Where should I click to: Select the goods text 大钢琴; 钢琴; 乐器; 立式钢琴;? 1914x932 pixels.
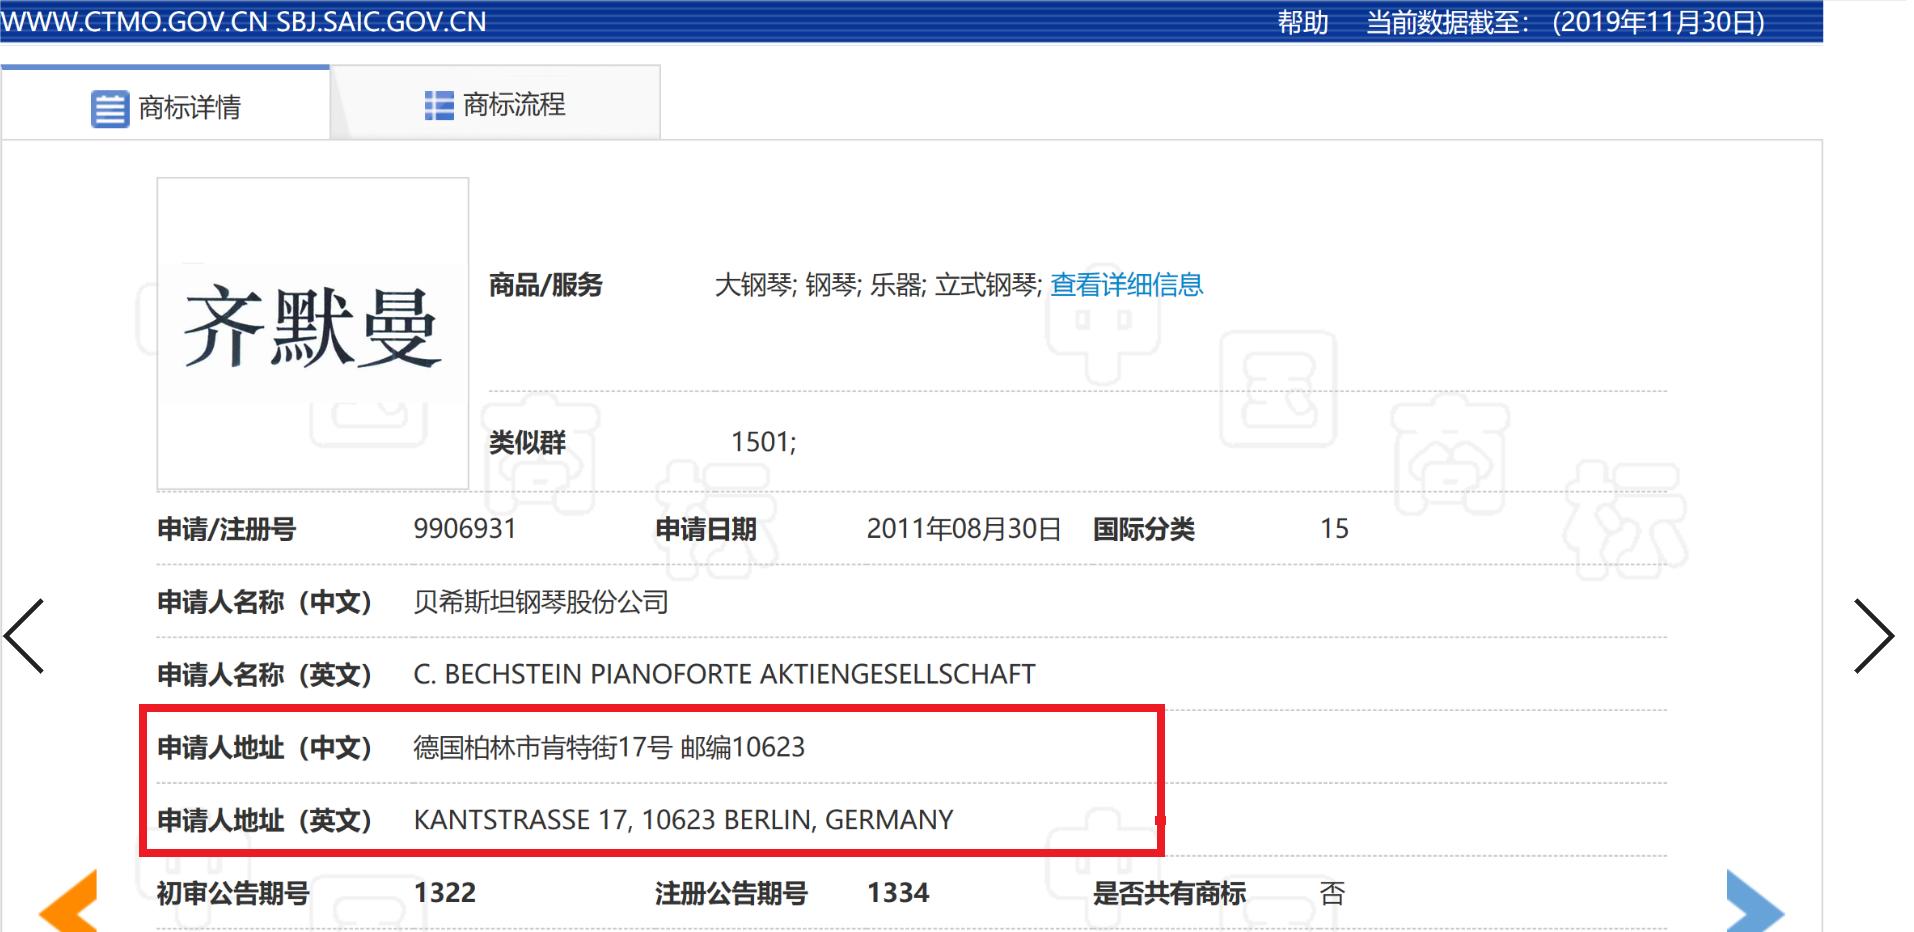point(878,285)
